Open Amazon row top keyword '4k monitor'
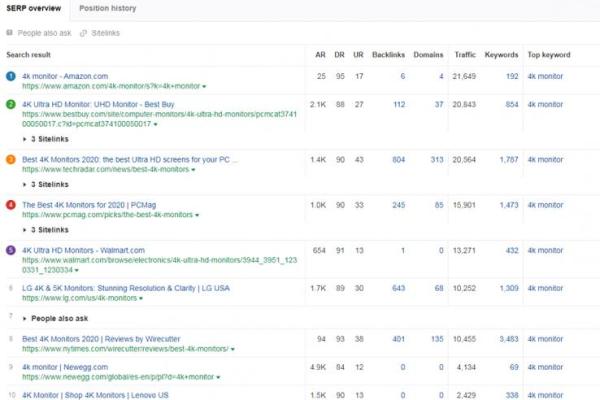This screenshot has width=600, height=400. coord(545,76)
